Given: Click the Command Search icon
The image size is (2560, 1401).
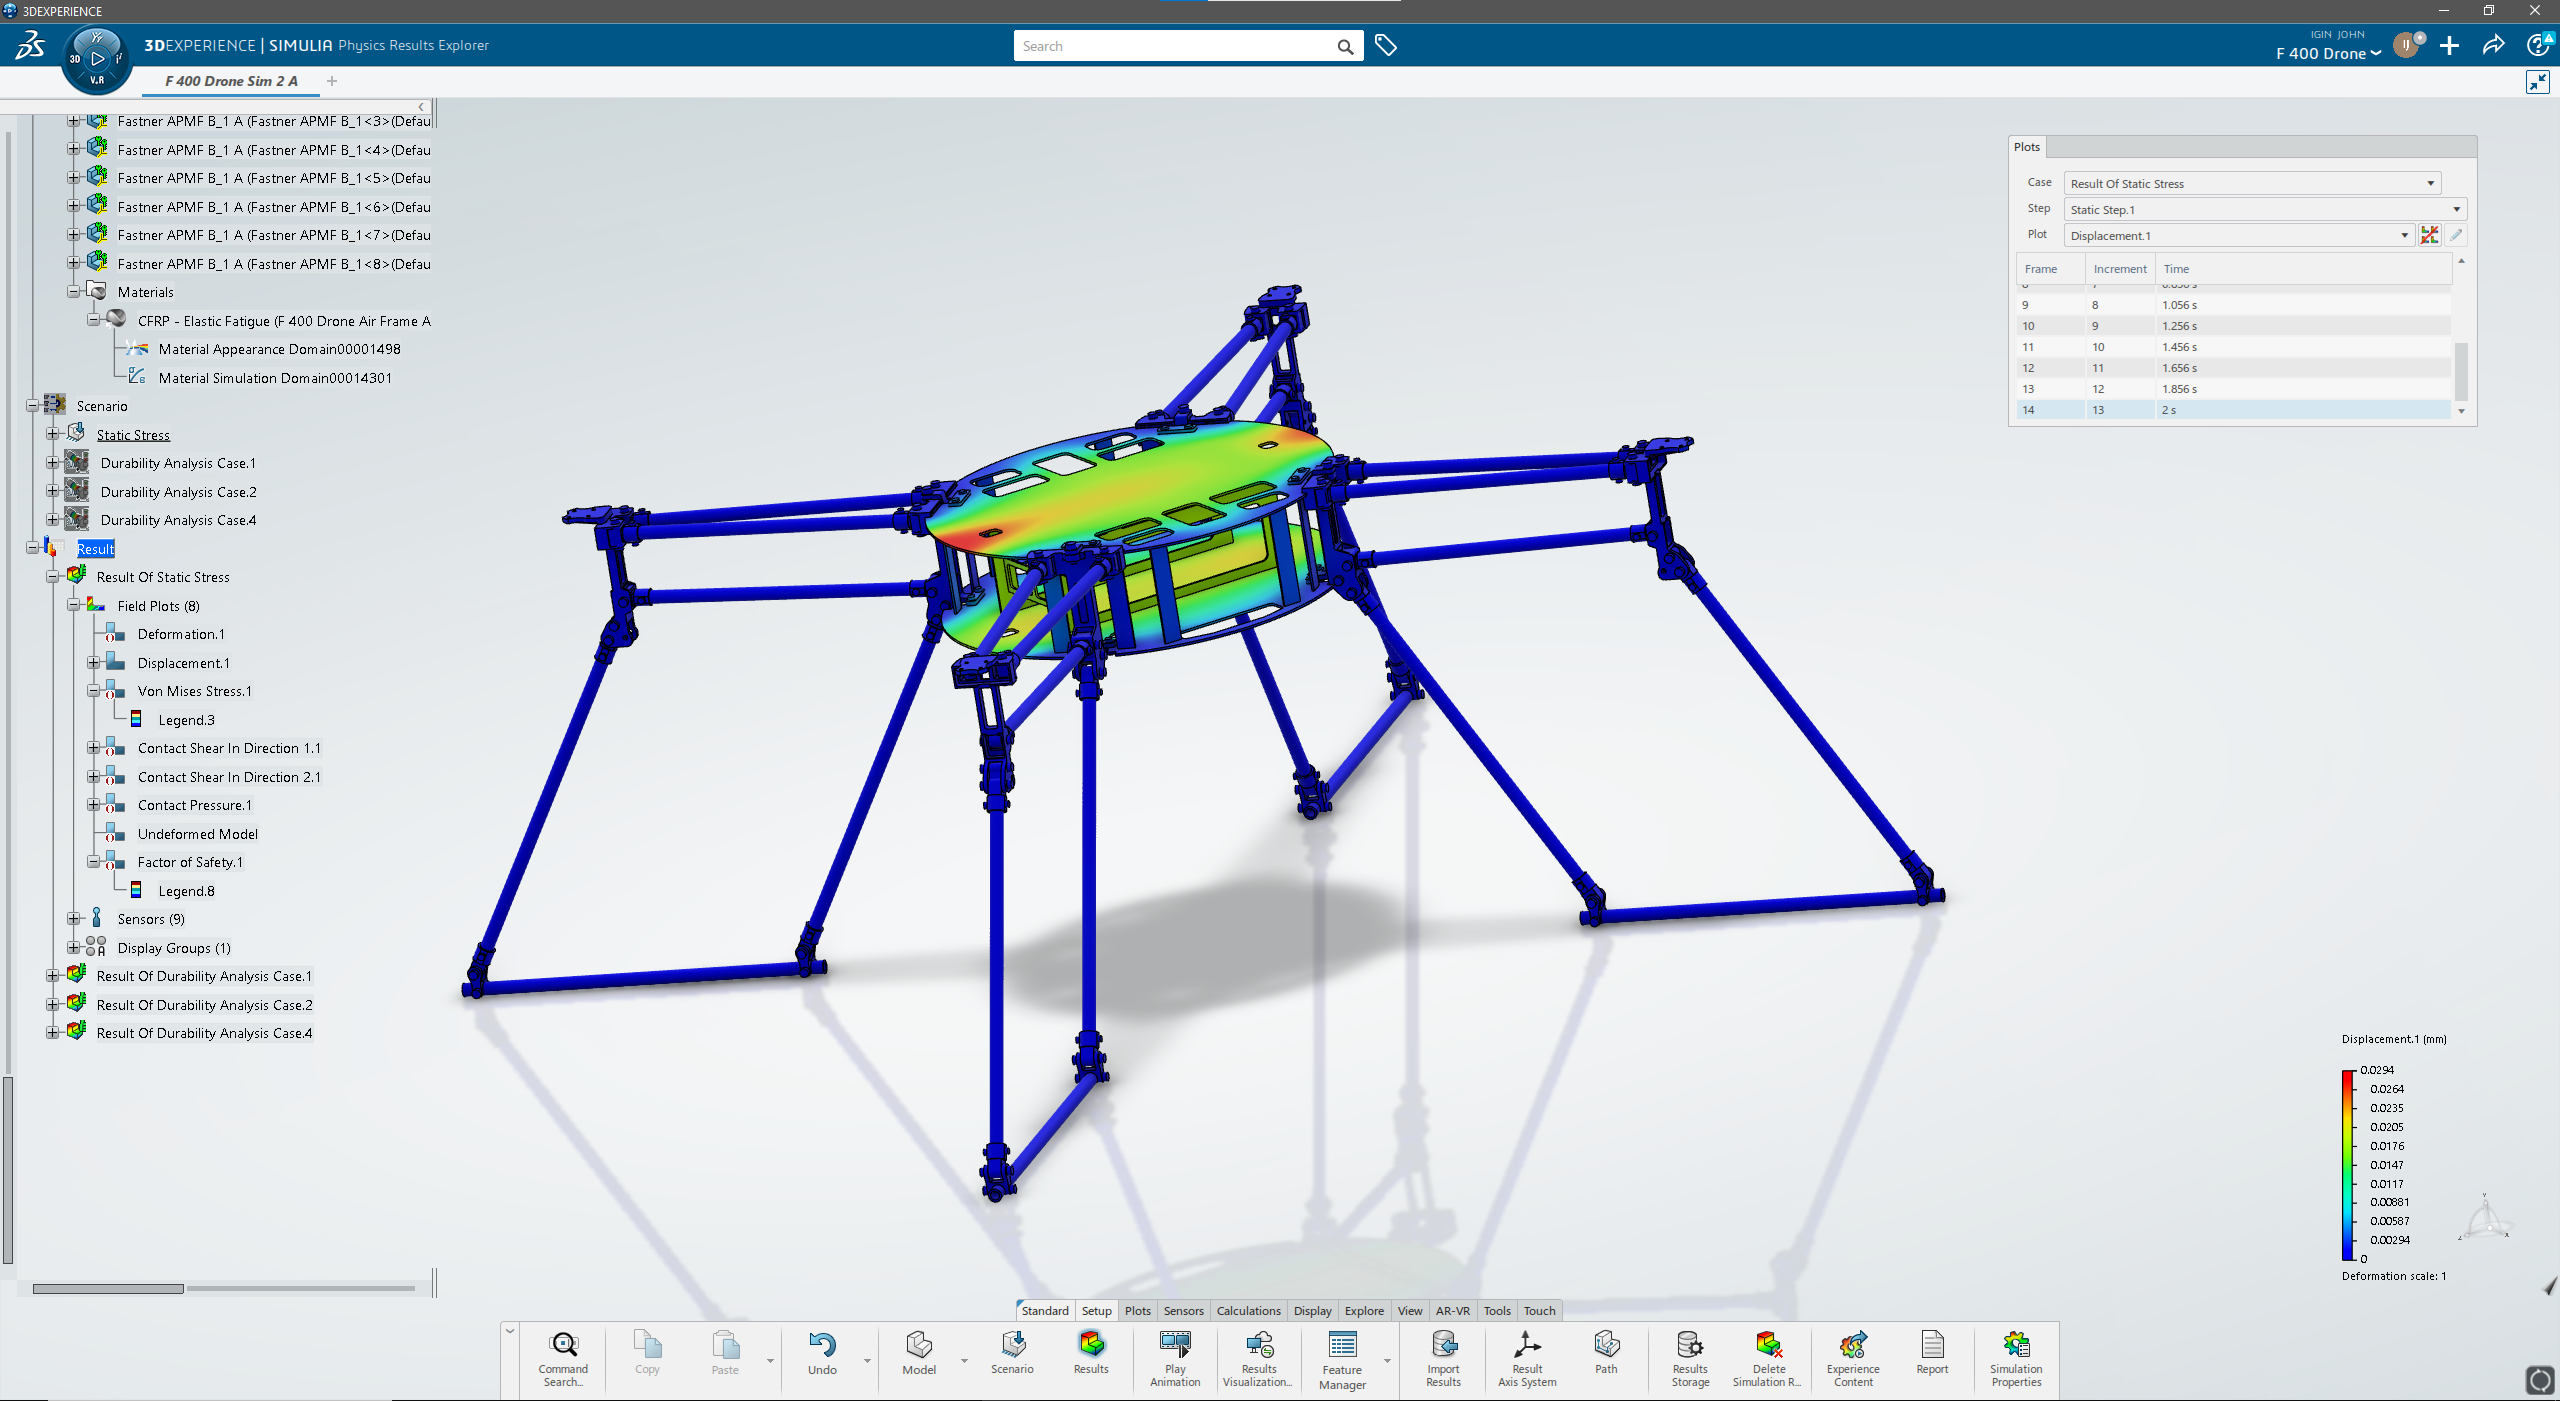Looking at the screenshot, I should tap(563, 1346).
